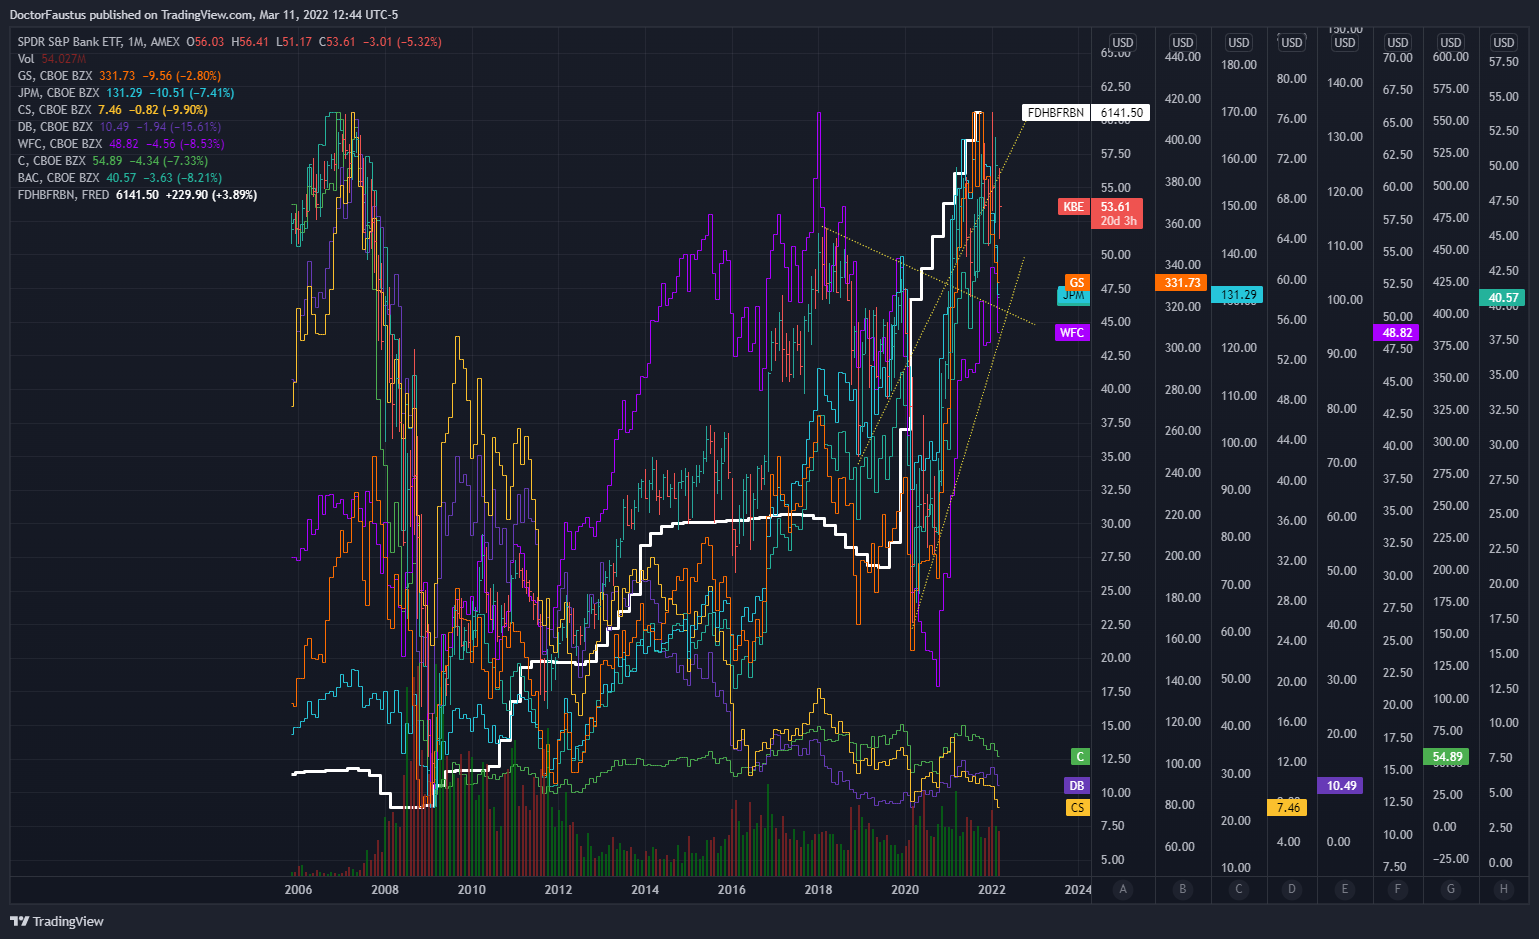
Task: Click the 2006 time axis label
Action: pos(298,890)
